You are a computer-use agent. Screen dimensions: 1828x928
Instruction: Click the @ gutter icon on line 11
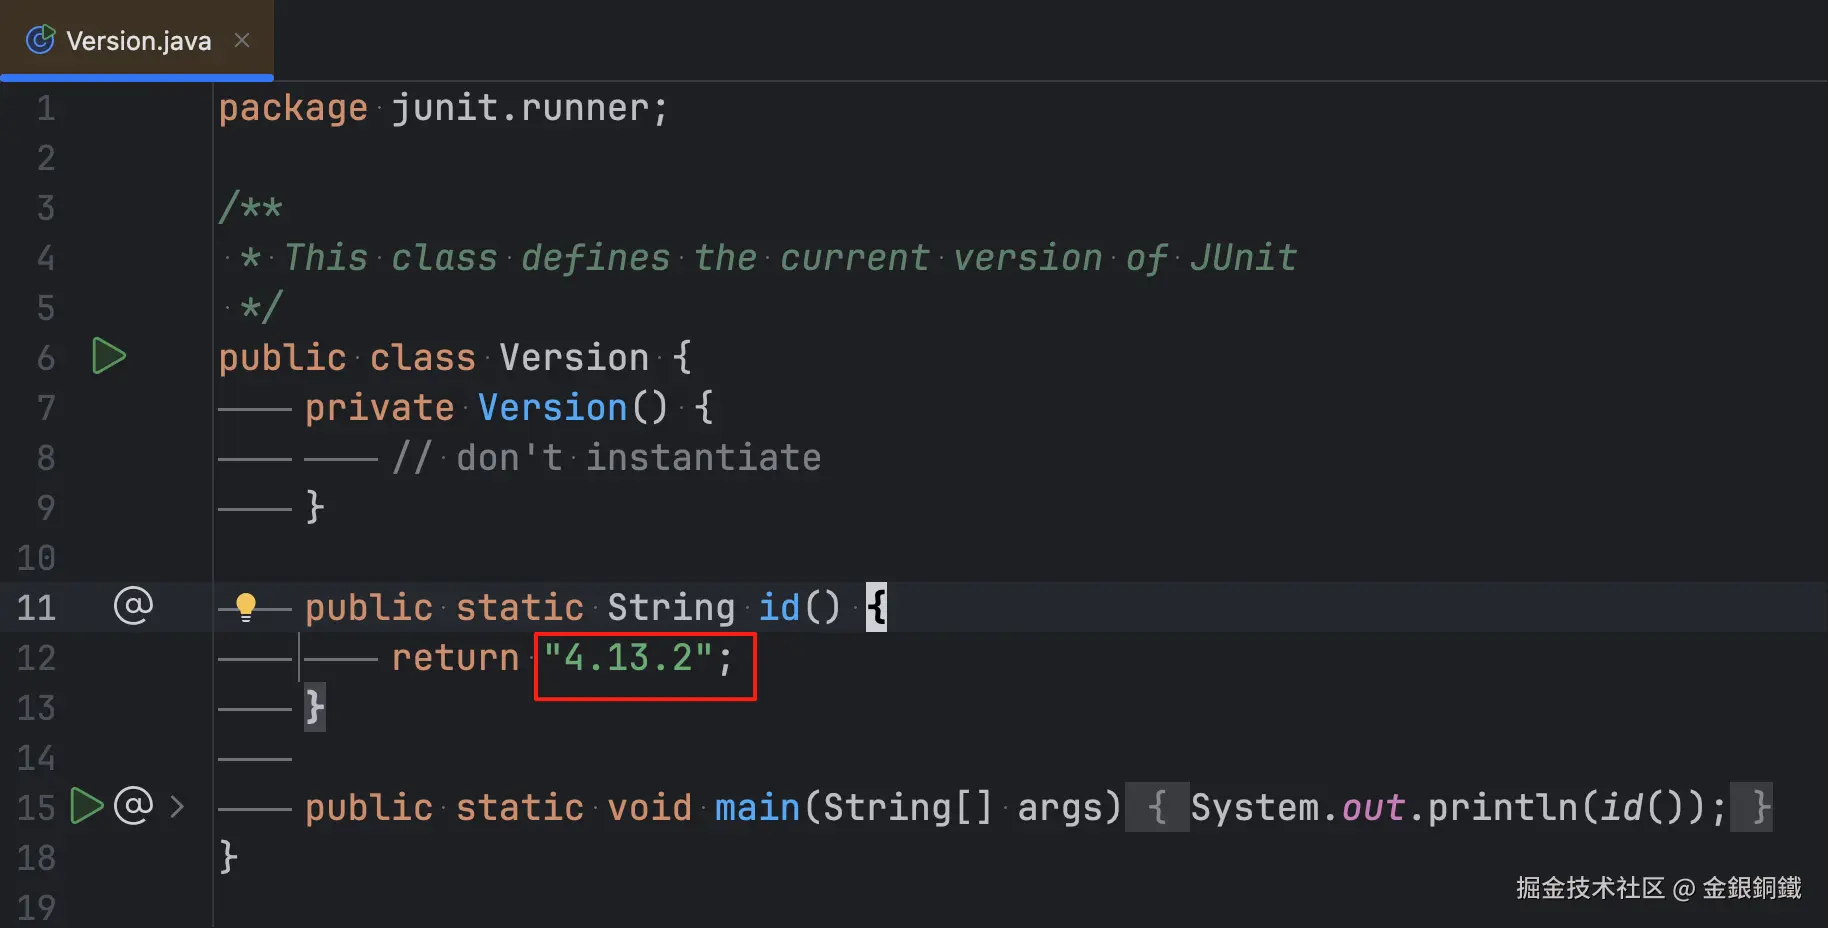[x=133, y=606]
